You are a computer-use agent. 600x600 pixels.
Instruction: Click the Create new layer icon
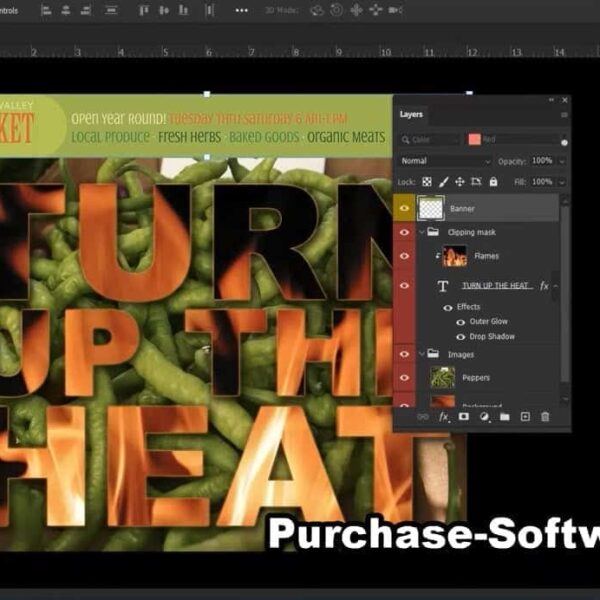point(525,416)
